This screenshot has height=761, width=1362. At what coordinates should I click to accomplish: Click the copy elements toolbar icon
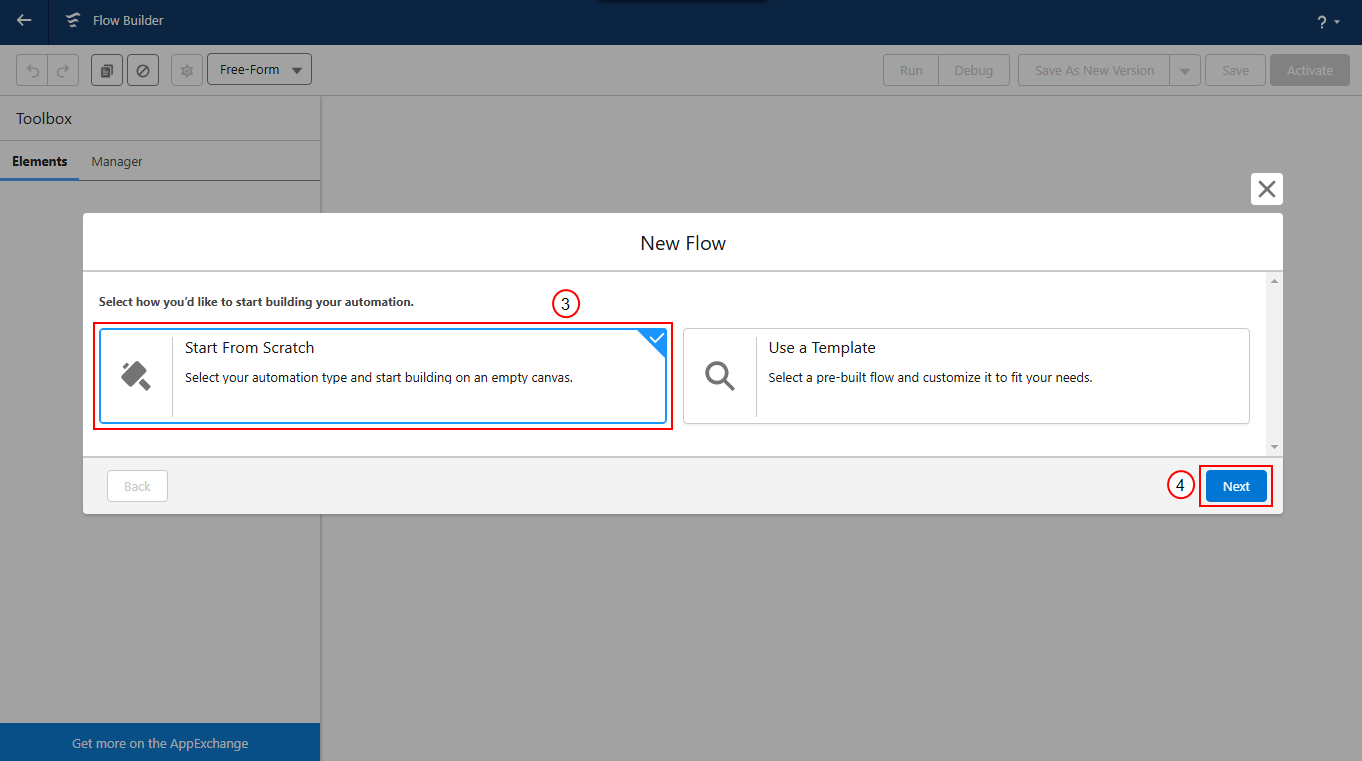(107, 70)
